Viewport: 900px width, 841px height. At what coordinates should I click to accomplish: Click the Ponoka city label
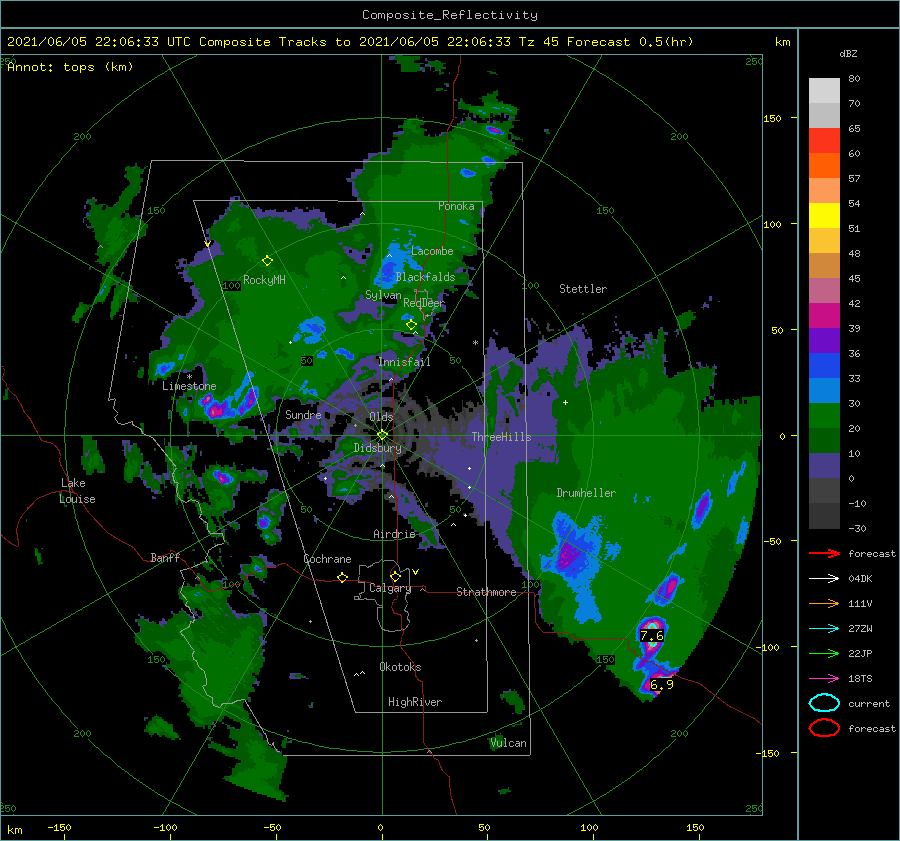coord(456,206)
